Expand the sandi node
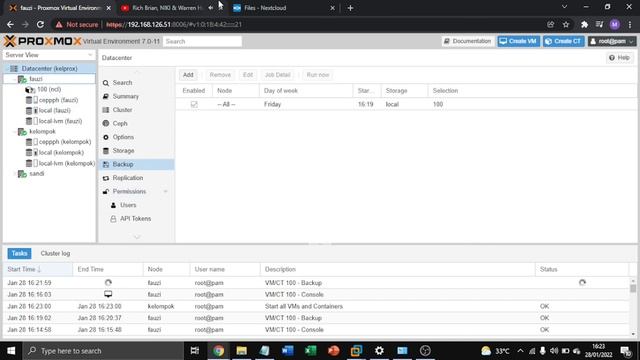 pos(15,174)
